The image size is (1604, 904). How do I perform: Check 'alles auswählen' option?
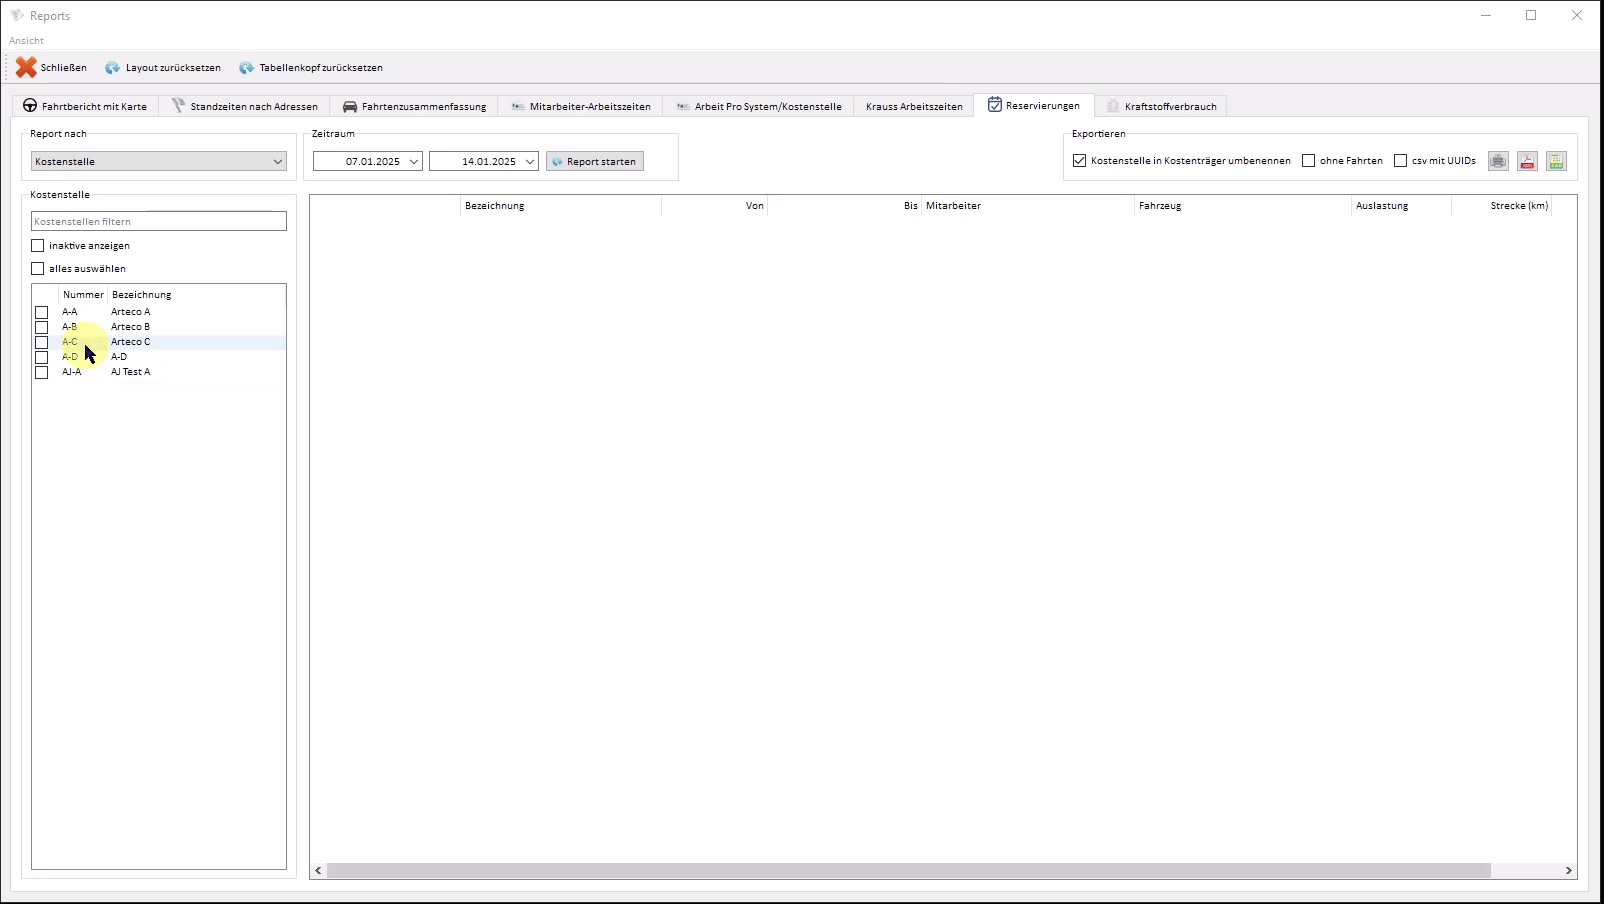(x=38, y=269)
